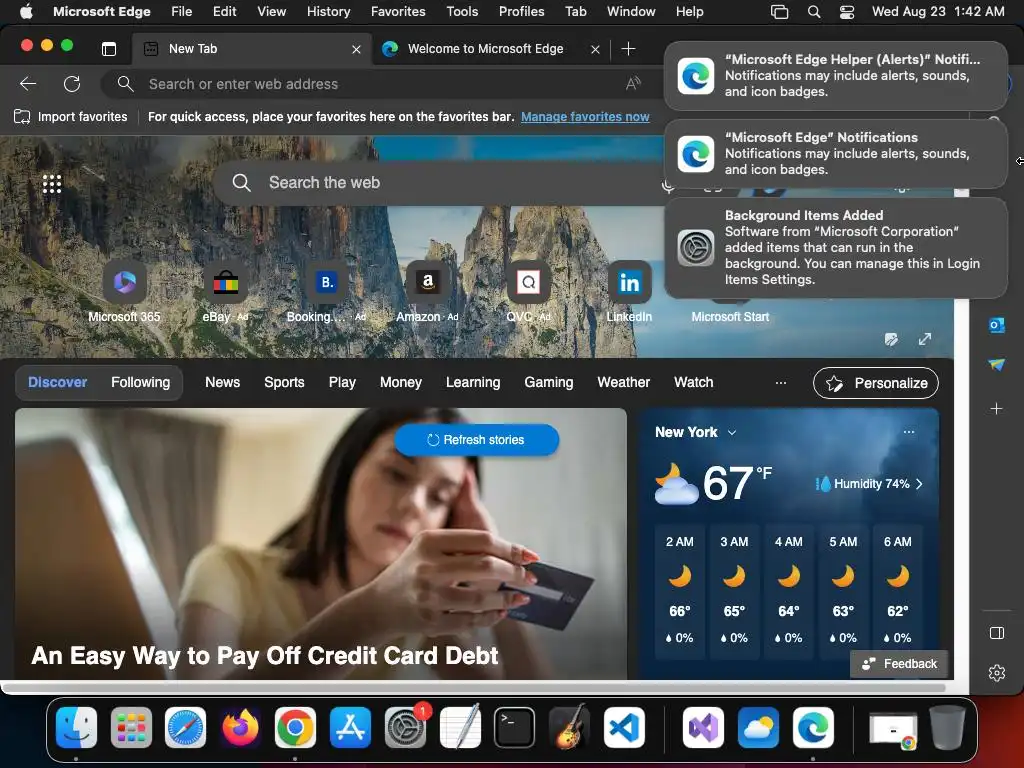This screenshot has width=1024, height=768.
Task: Open the eBay quick link tile
Action: click(x=225, y=282)
